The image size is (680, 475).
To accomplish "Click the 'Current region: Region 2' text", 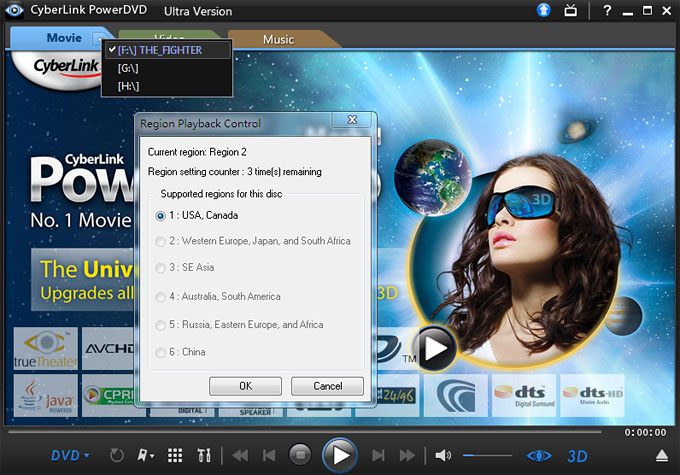I will (x=197, y=152).
